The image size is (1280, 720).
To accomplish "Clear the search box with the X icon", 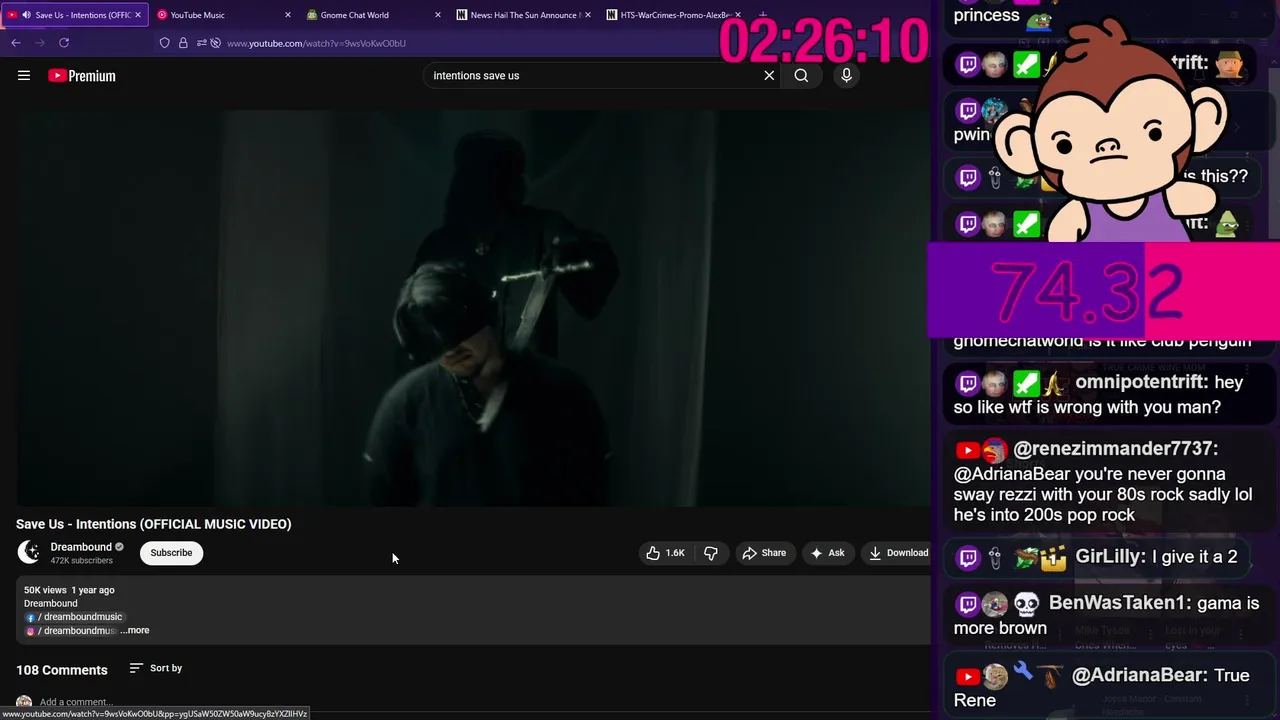I will pyautogui.click(x=769, y=75).
